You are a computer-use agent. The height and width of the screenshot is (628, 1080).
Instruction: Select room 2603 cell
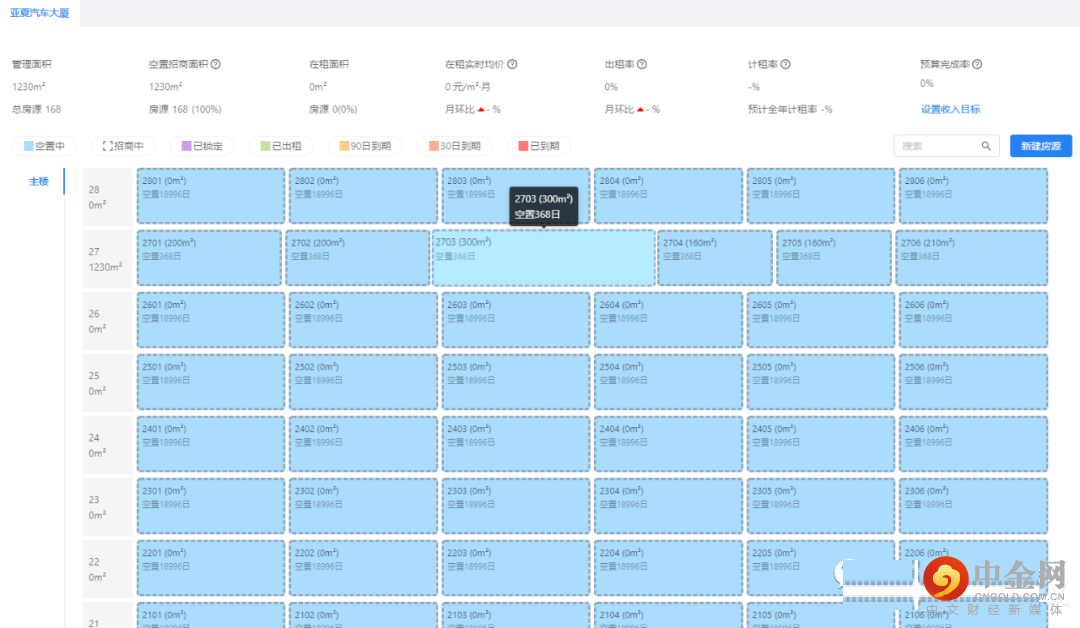(516, 320)
